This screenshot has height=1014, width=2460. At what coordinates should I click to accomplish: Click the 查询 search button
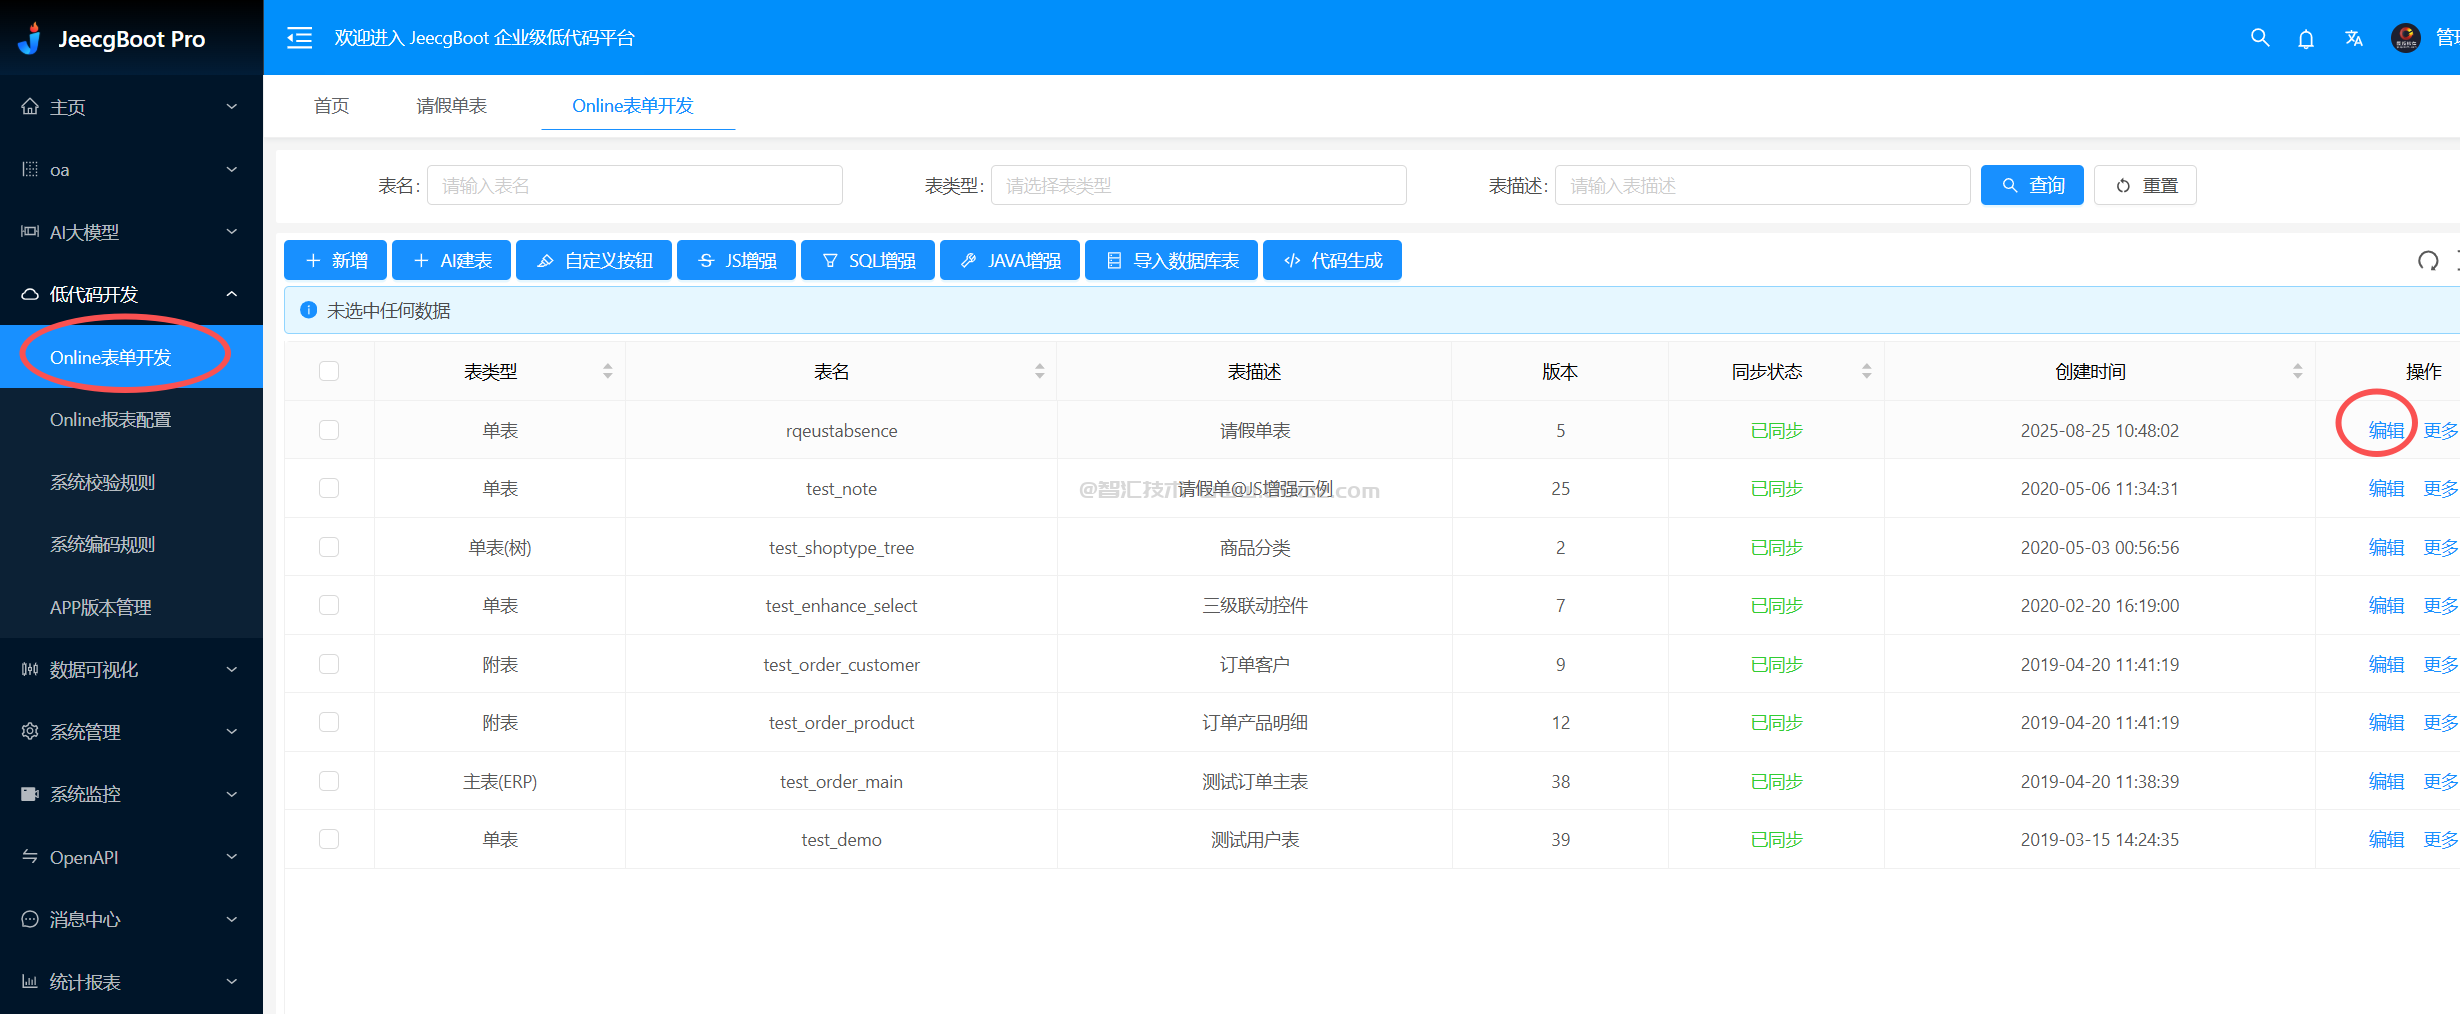tap(2032, 185)
